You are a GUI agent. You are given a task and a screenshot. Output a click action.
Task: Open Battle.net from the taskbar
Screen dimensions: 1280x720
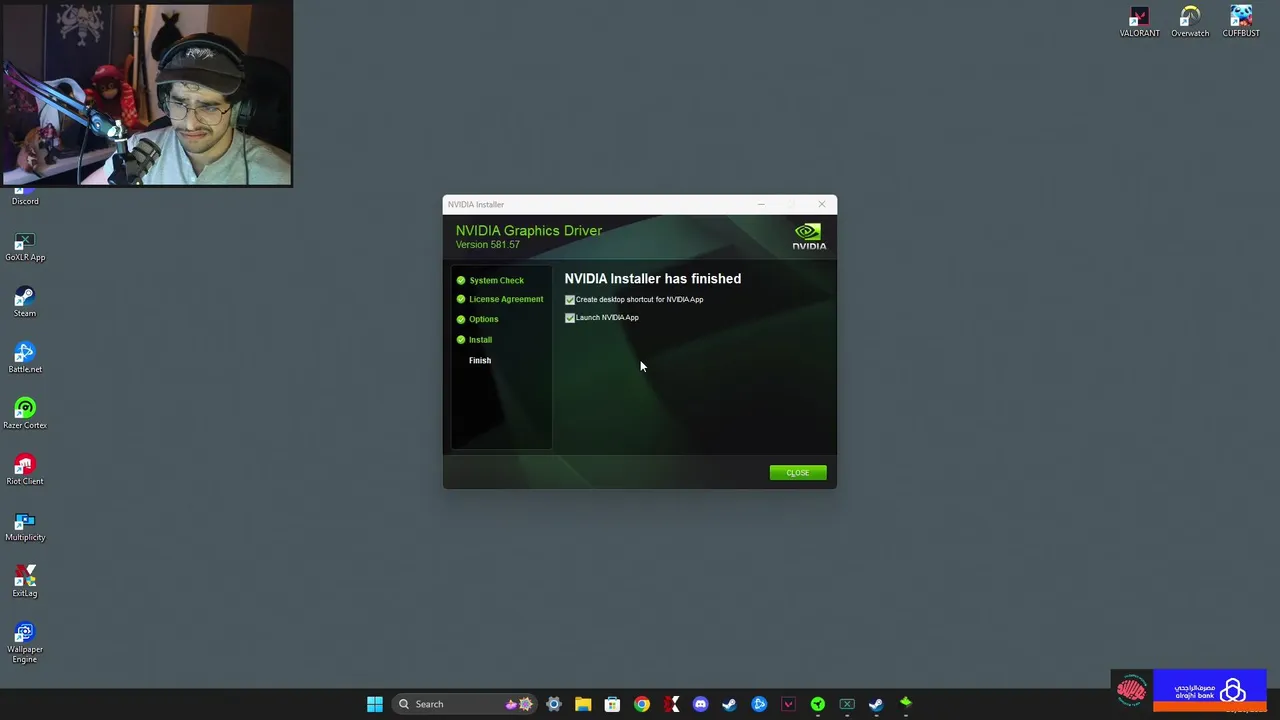point(759,704)
